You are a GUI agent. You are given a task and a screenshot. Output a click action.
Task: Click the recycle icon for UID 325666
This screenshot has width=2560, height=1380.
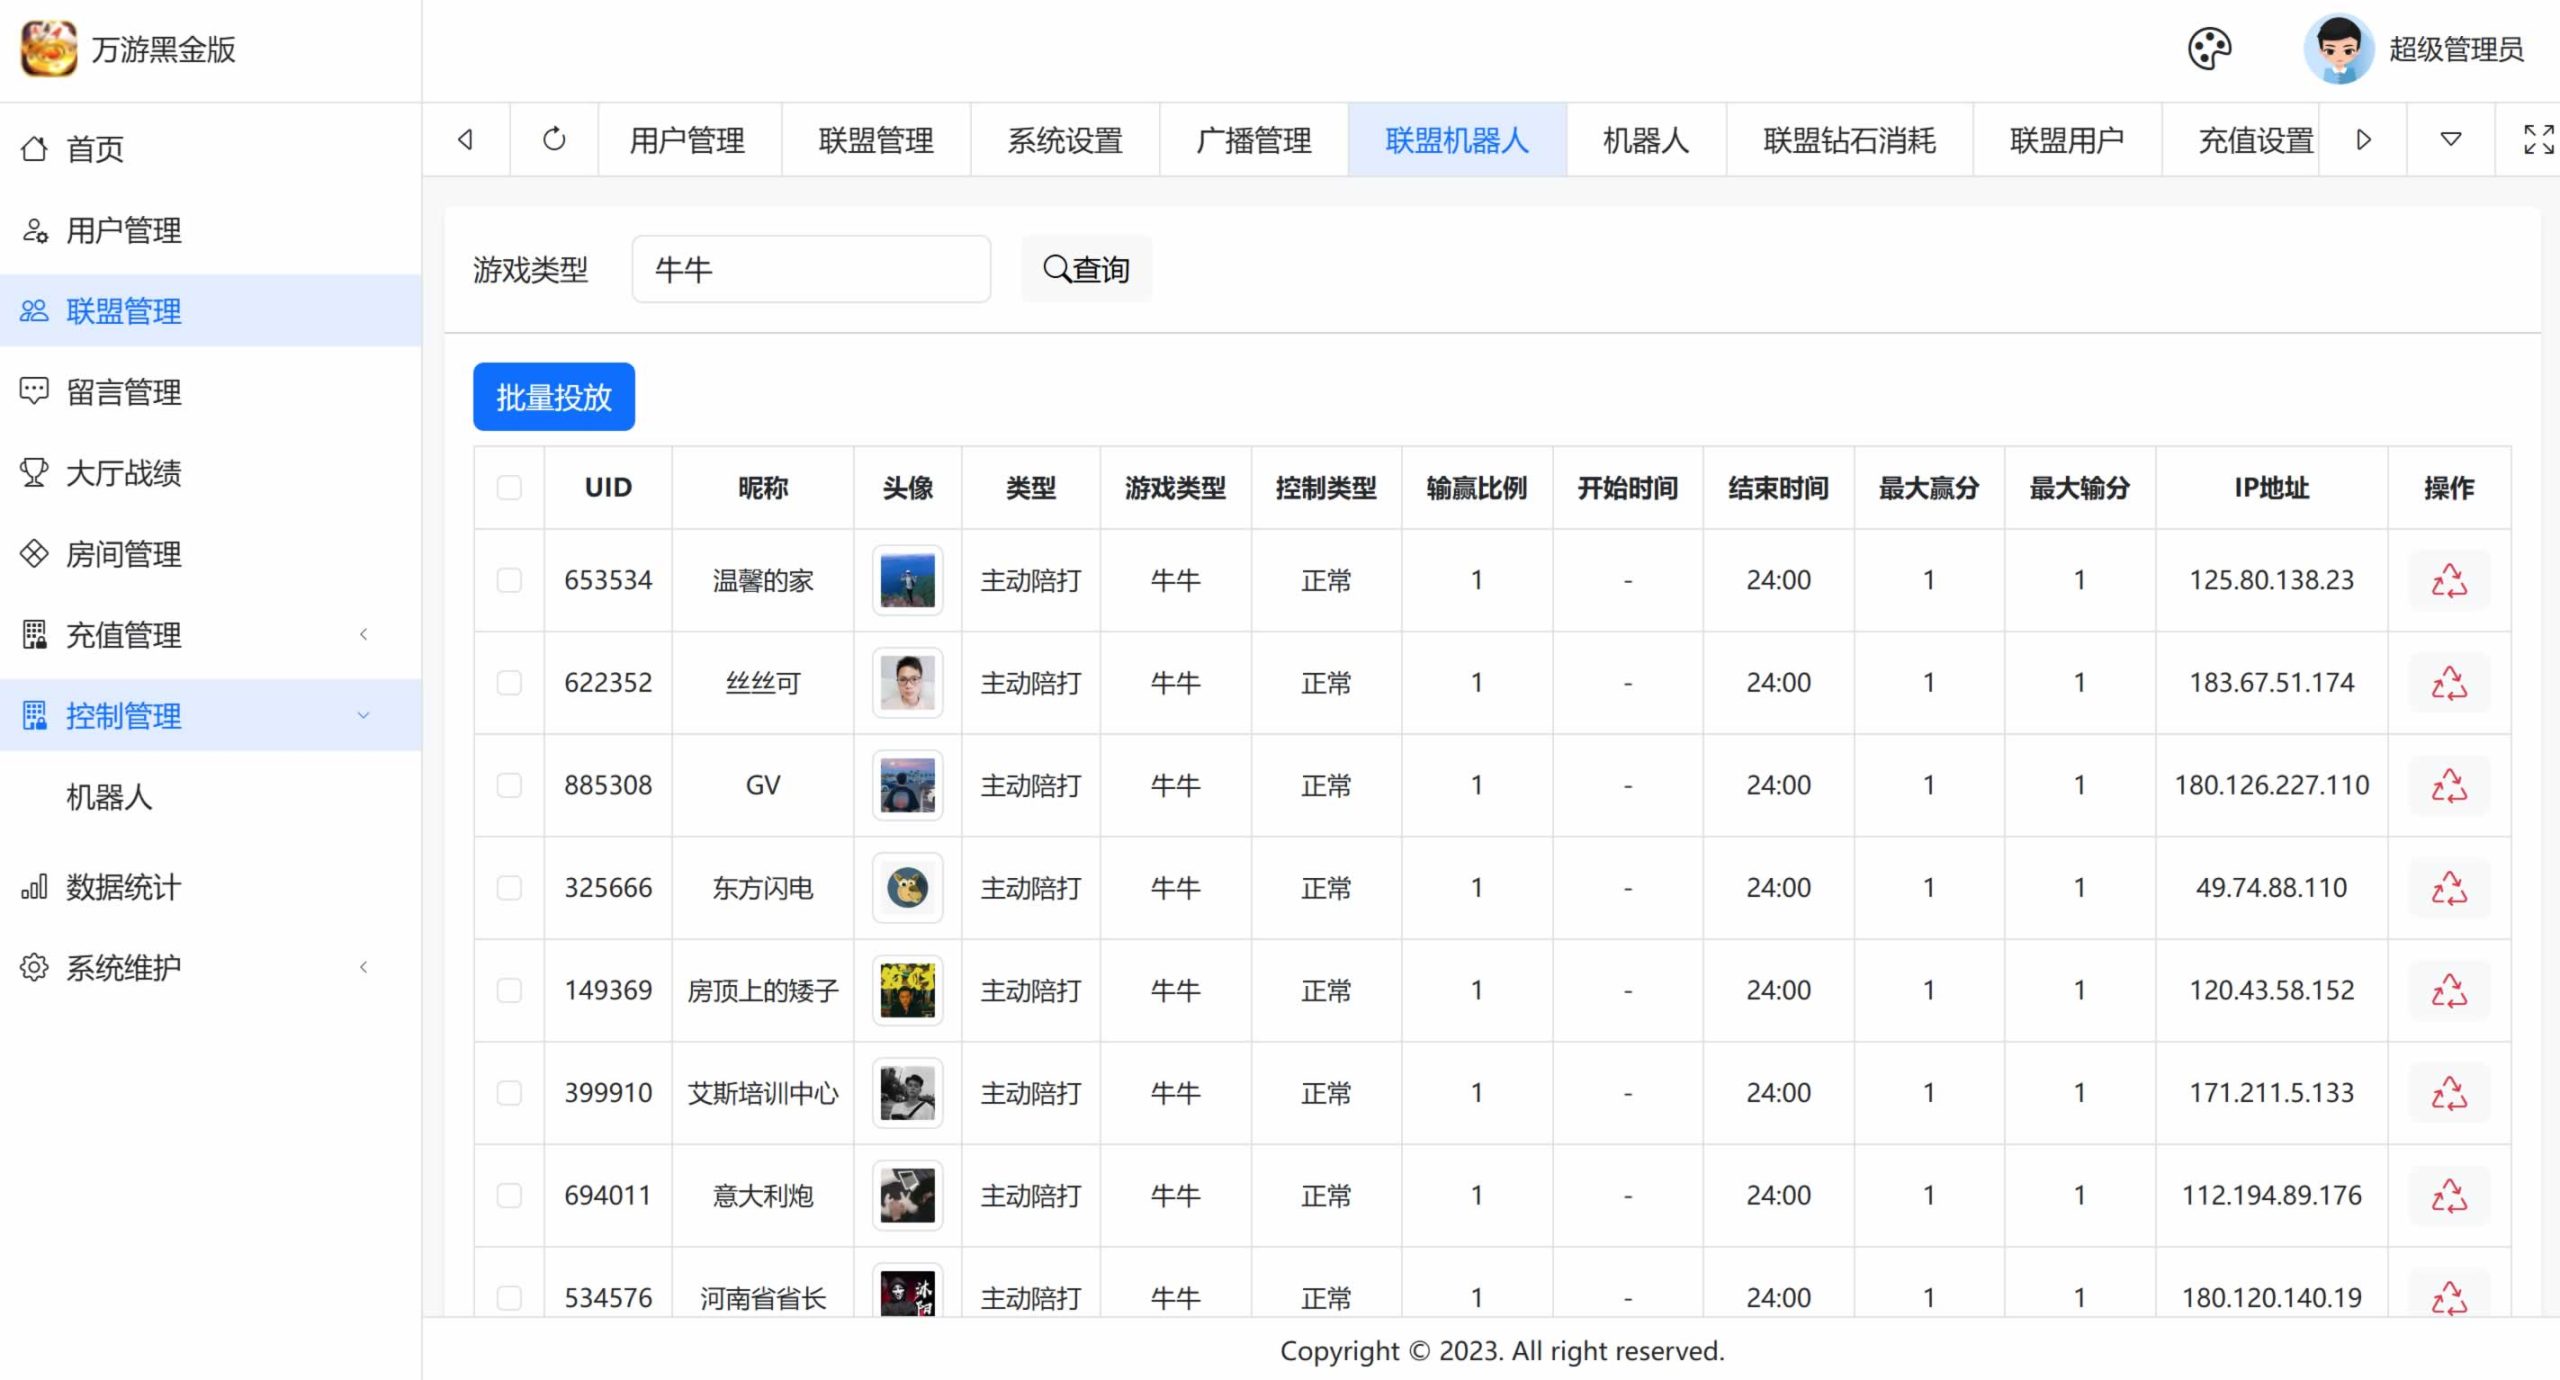pyautogui.click(x=2449, y=888)
